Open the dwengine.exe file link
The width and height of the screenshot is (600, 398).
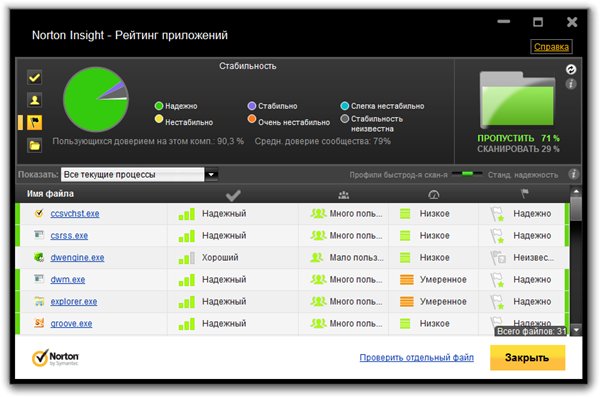77,258
